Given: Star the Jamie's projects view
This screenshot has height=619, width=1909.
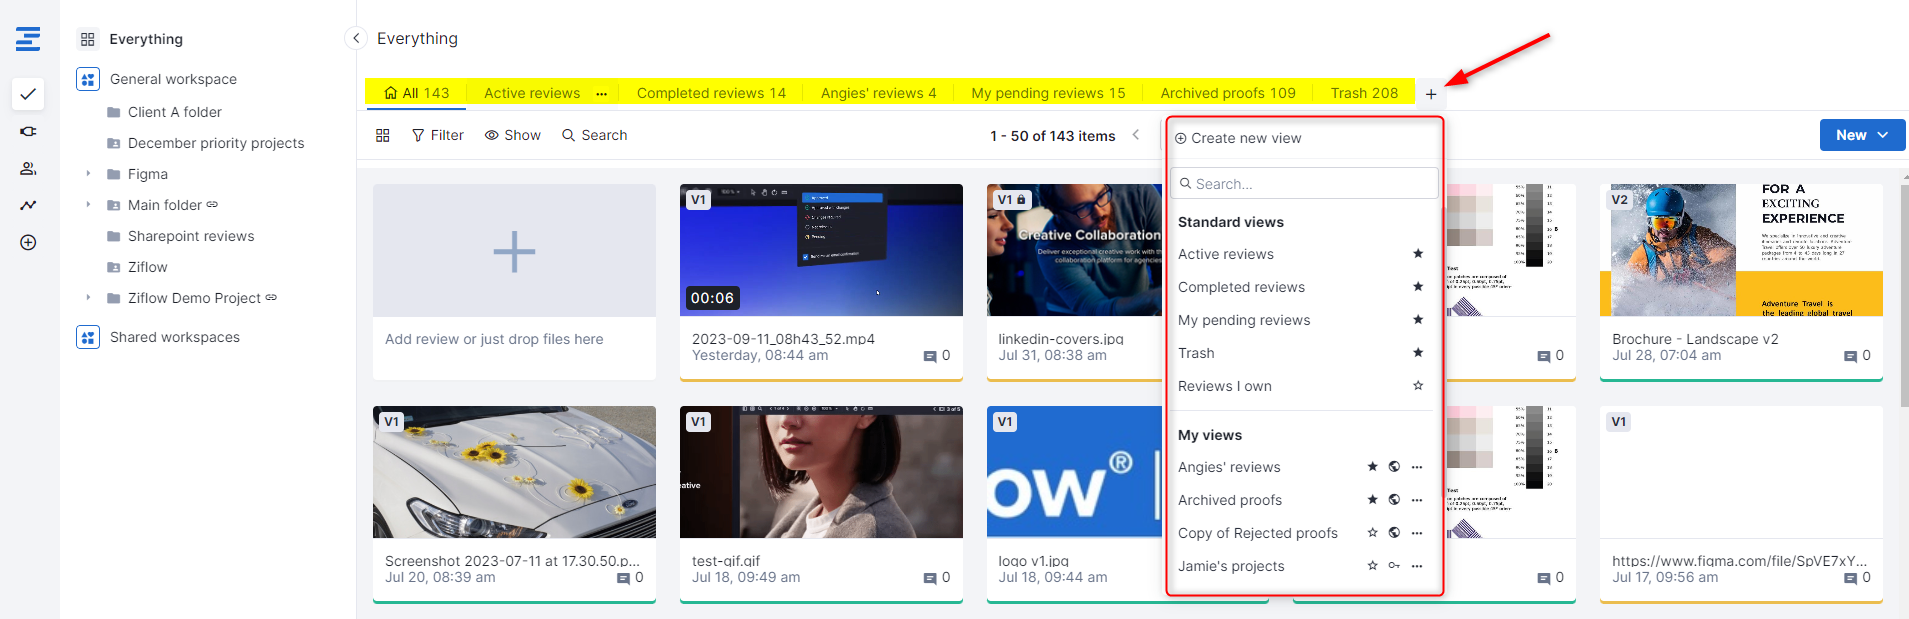Looking at the screenshot, I should (x=1372, y=566).
